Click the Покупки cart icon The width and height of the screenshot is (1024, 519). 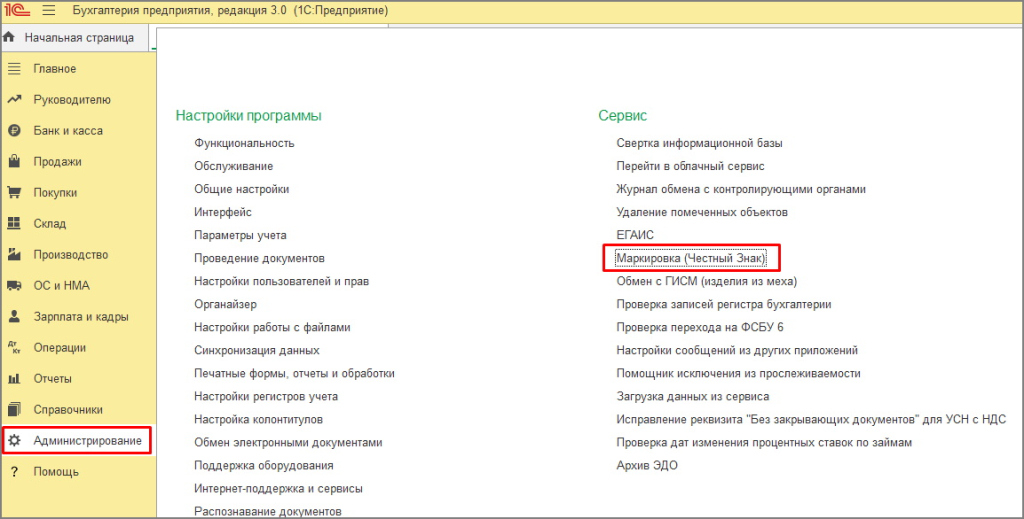[x=14, y=193]
